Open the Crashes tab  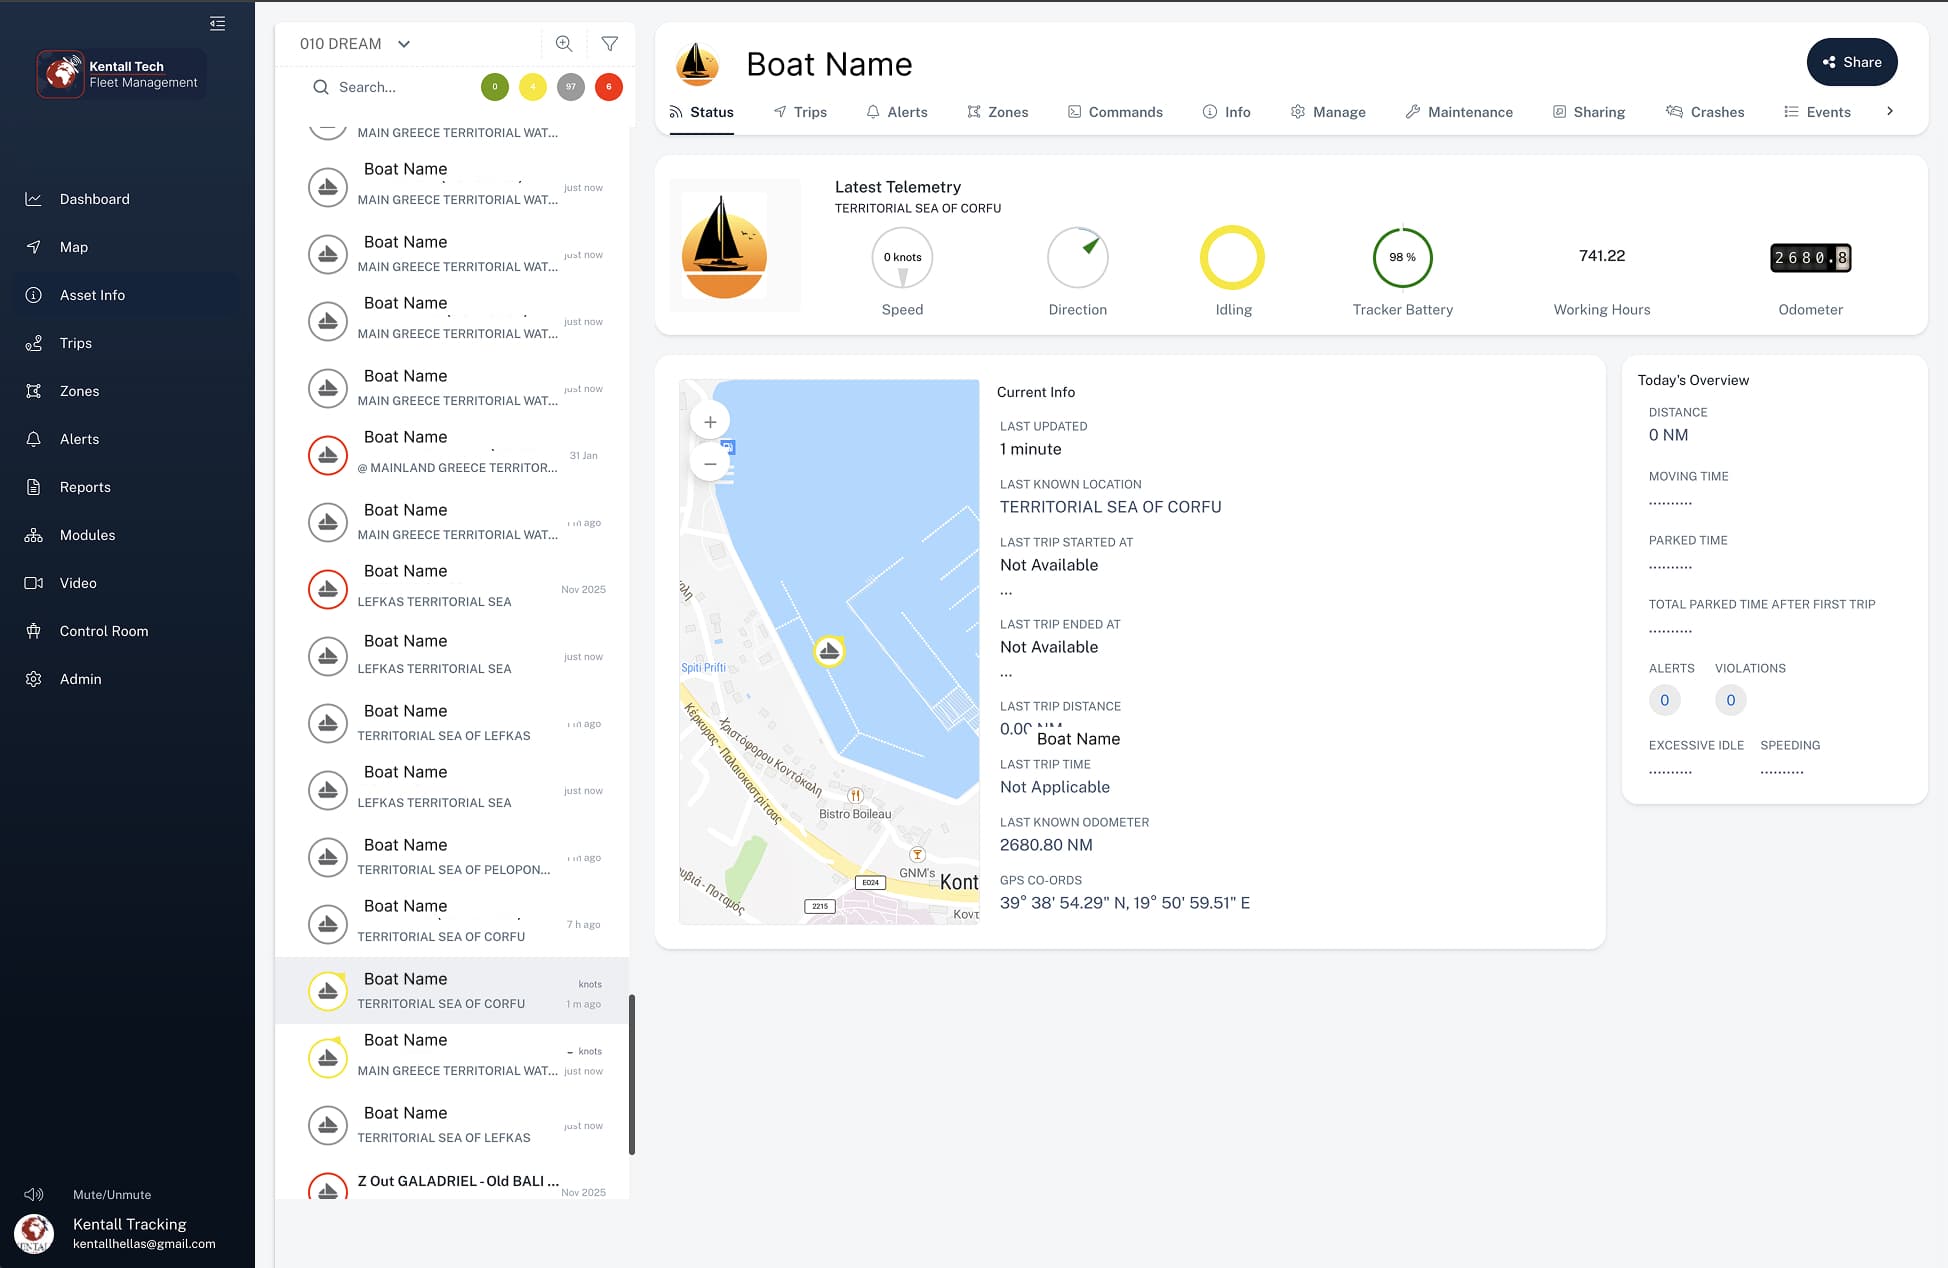[1705, 112]
